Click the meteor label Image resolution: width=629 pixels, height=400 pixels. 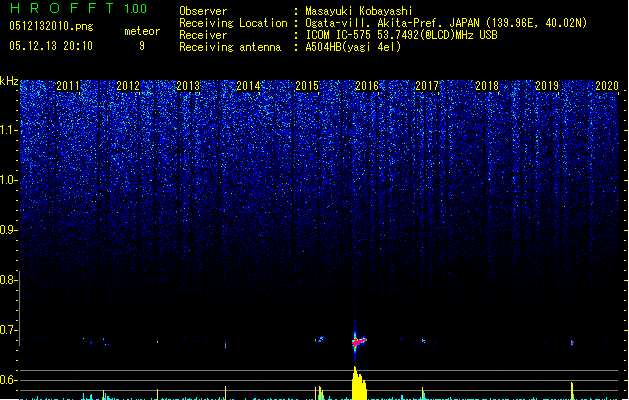(142, 31)
